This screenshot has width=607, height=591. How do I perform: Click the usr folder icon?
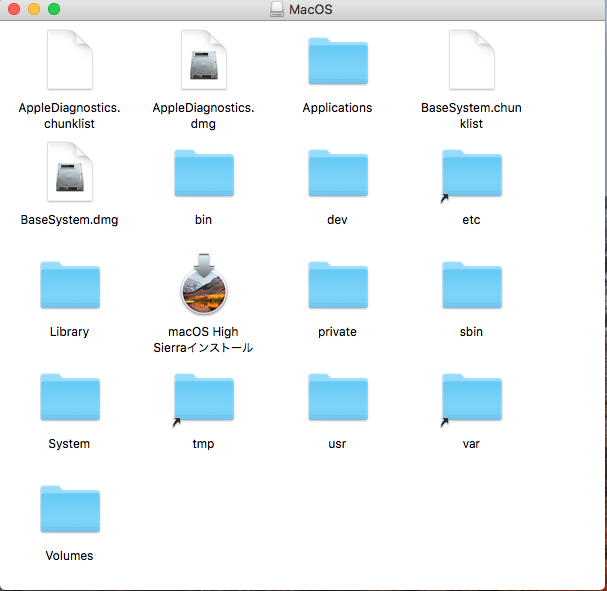(x=337, y=399)
